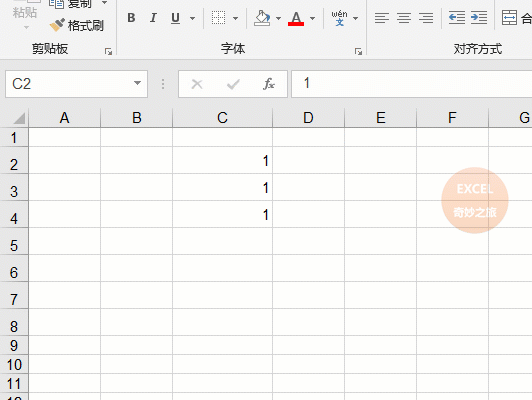Select column C header

click(x=222, y=118)
